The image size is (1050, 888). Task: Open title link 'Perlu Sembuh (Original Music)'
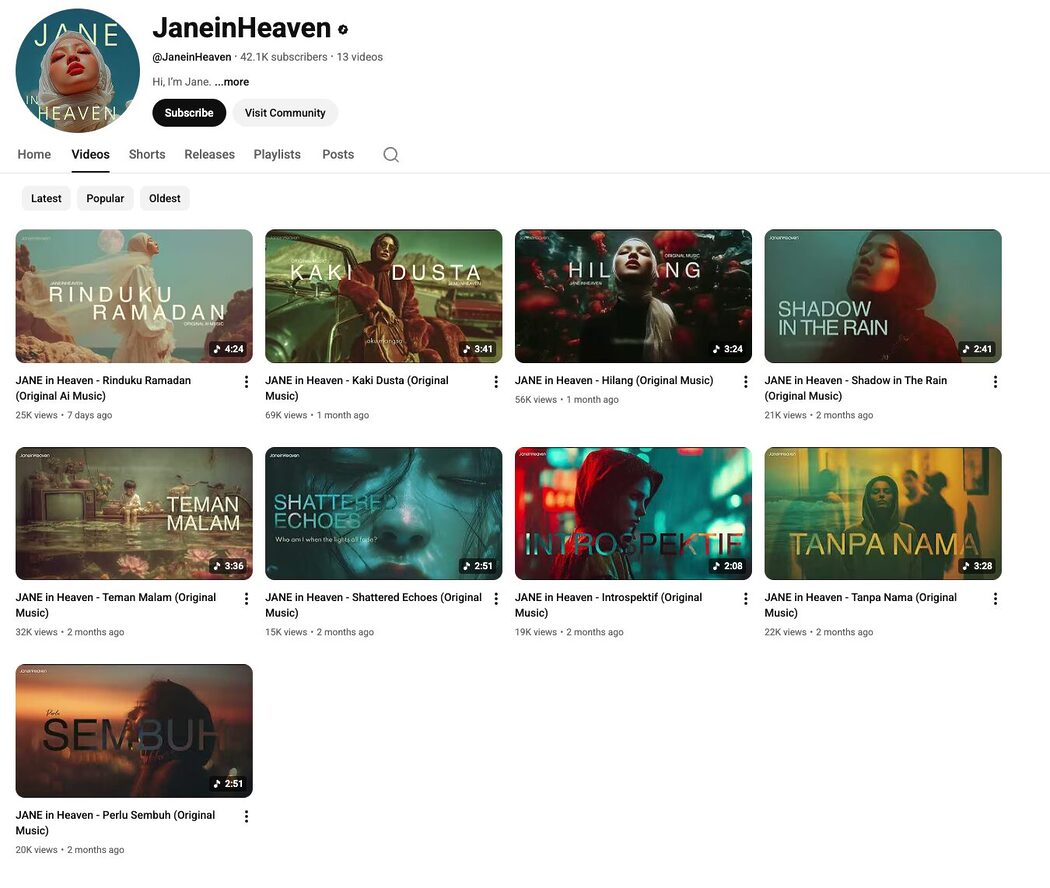115,822
